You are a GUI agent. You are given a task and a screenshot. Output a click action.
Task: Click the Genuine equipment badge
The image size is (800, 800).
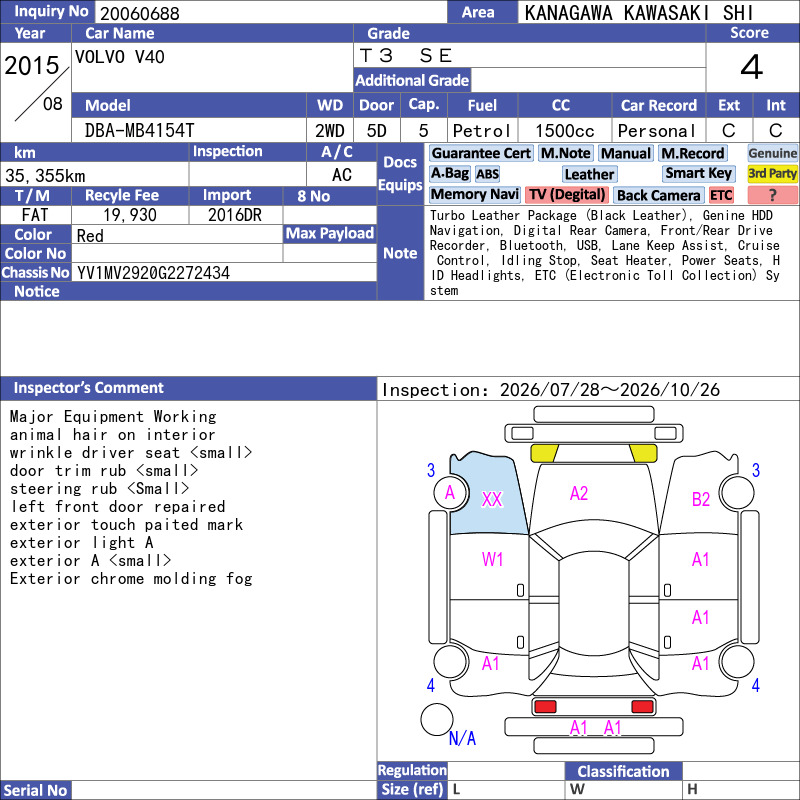click(x=772, y=153)
